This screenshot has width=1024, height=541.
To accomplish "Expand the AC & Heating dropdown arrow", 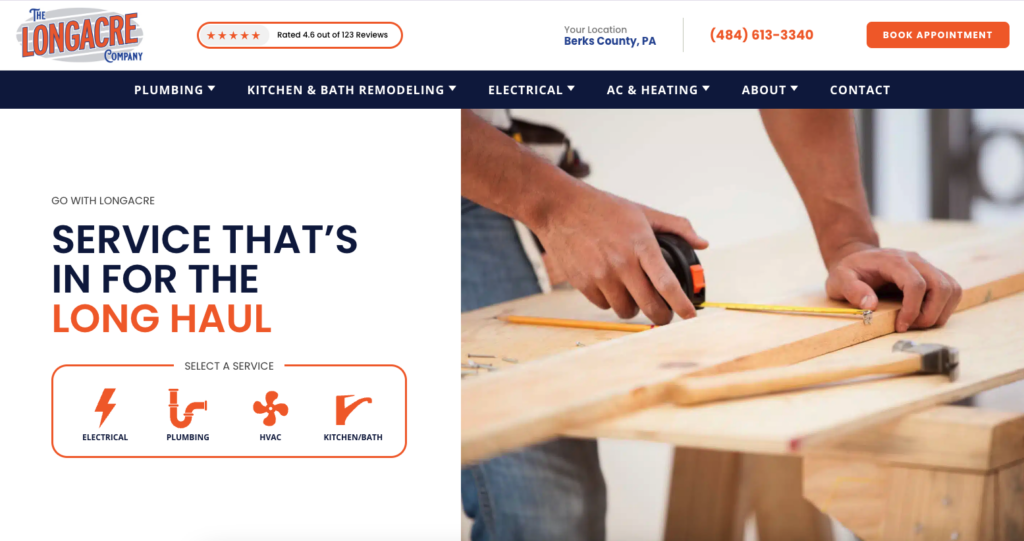I will (706, 88).
